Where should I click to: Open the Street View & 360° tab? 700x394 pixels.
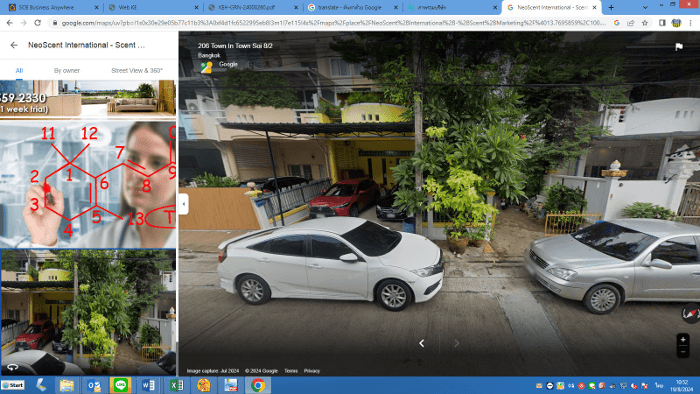[137, 71]
